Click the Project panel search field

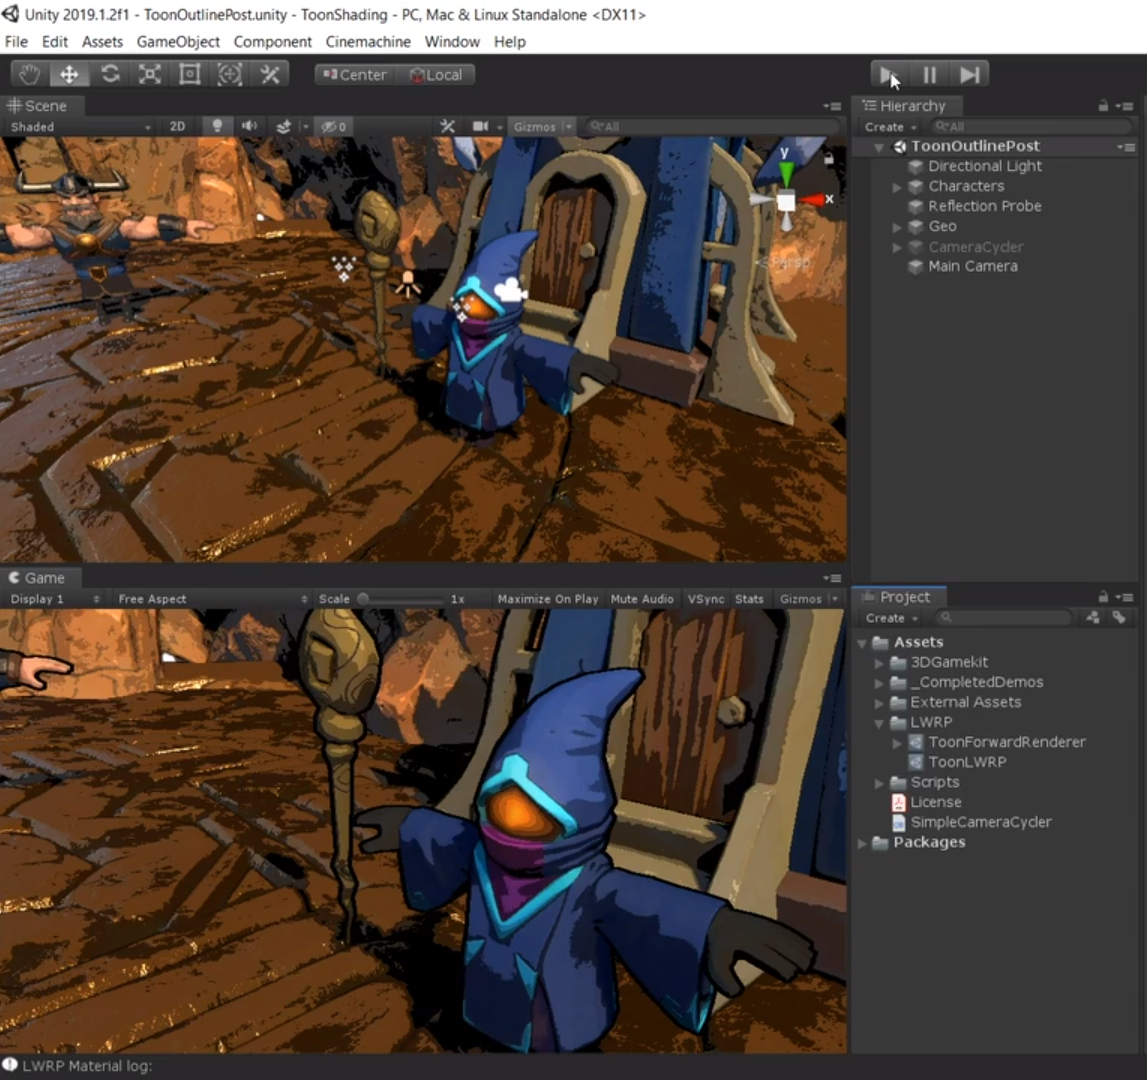coord(1004,618)
